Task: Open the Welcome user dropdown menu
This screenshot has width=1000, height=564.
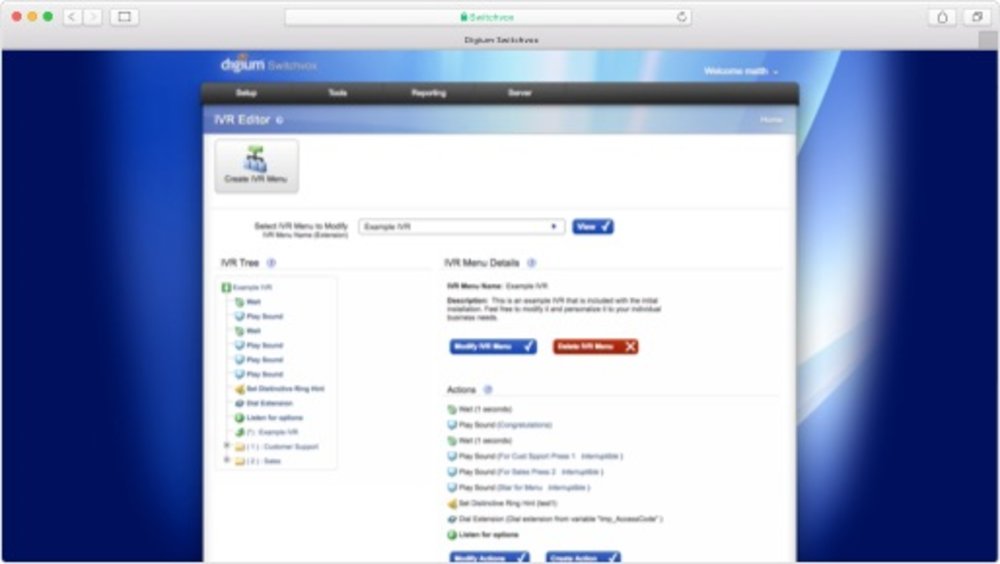Action: [741, 71]
